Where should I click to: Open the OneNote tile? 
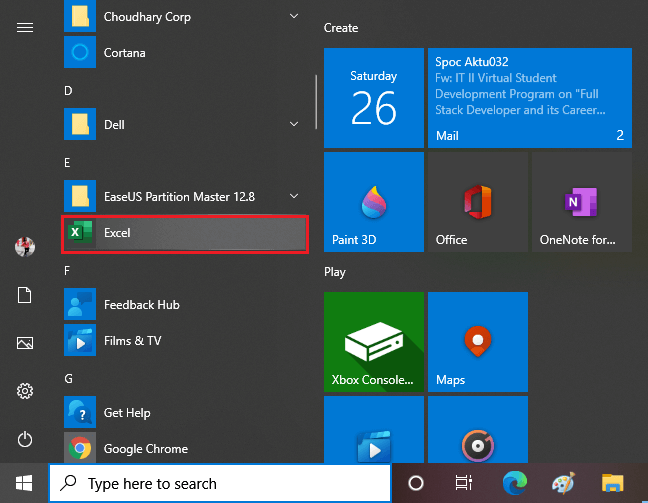582,202
